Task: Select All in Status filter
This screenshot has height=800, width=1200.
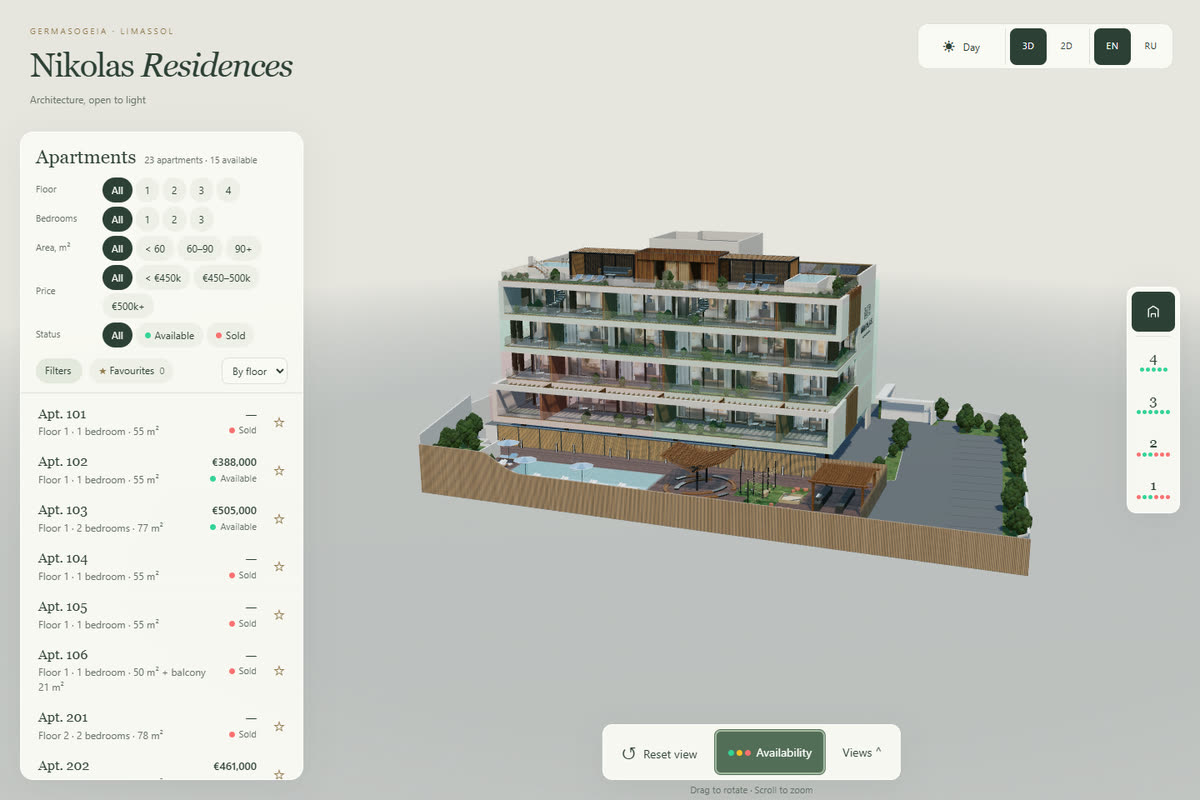Action: point(117,336)
